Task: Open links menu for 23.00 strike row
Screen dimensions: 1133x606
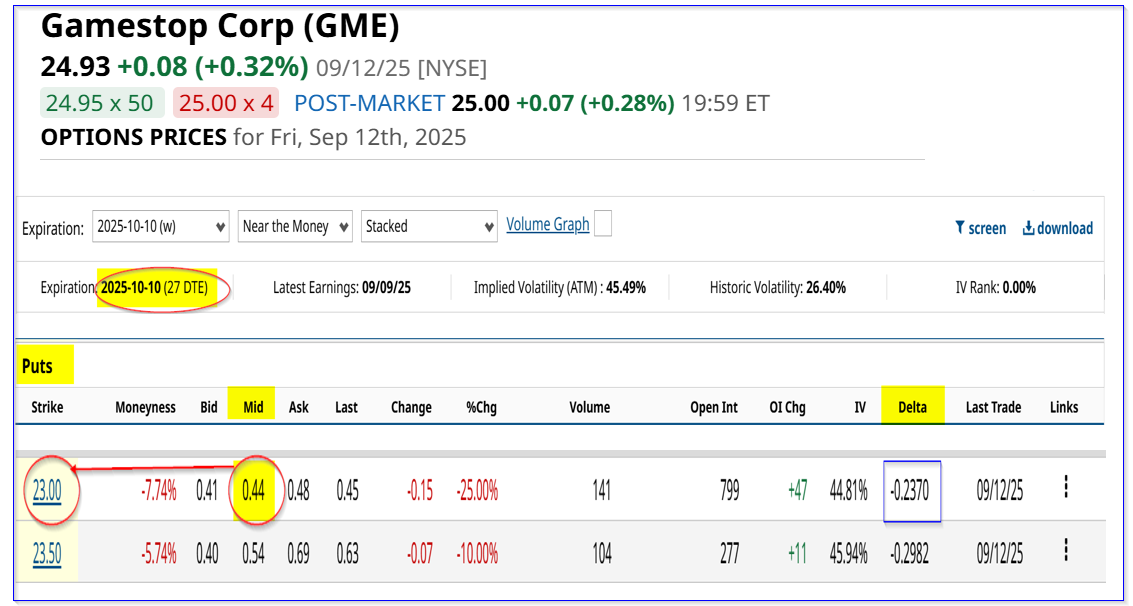Action: click(1067, 488)
